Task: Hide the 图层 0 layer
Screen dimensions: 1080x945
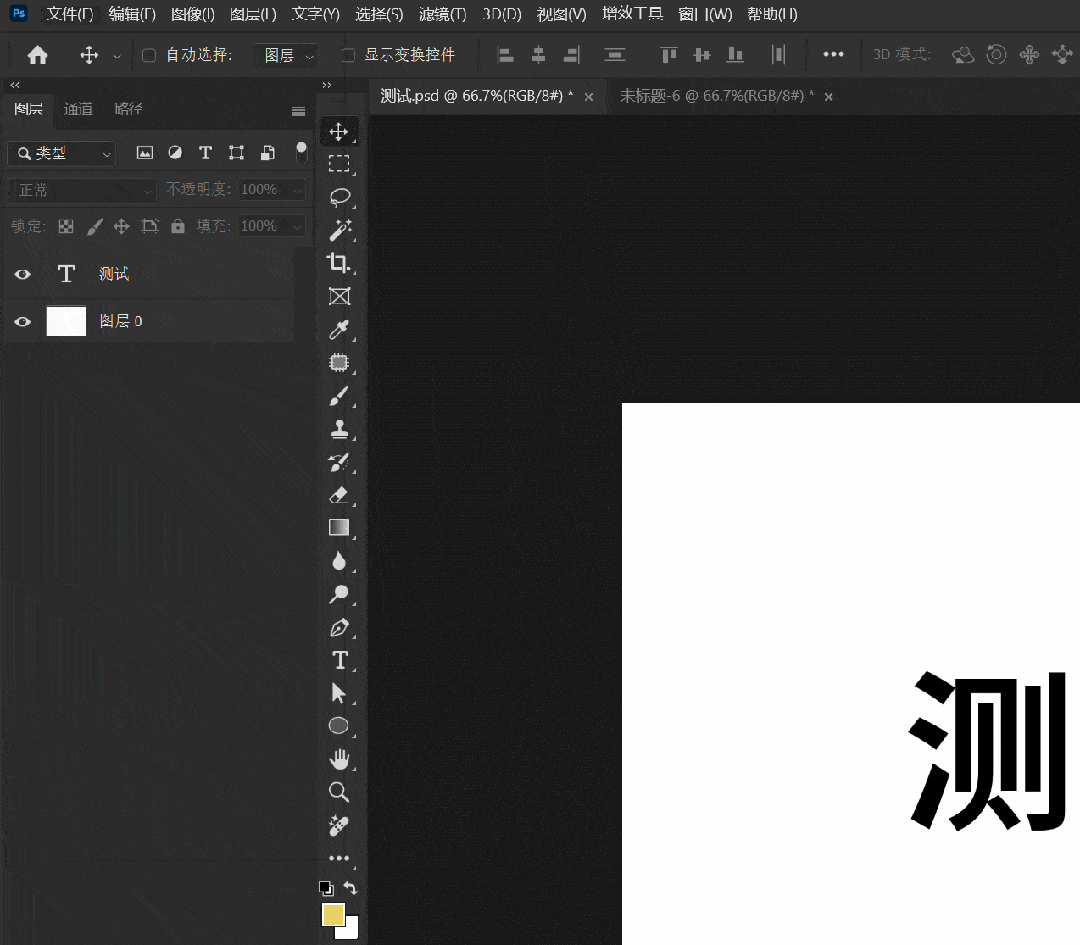Action: point(23,322)
